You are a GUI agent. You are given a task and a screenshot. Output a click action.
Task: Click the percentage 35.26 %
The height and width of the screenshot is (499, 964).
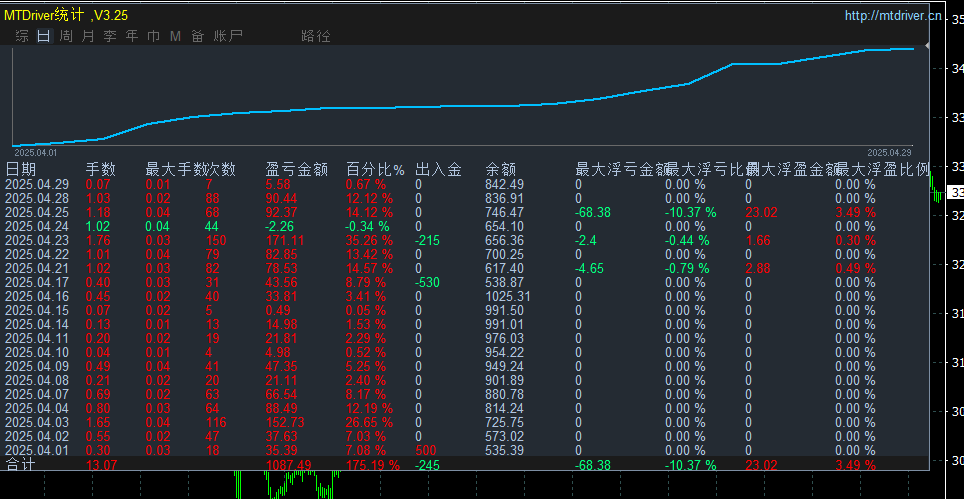coord(369,240)
